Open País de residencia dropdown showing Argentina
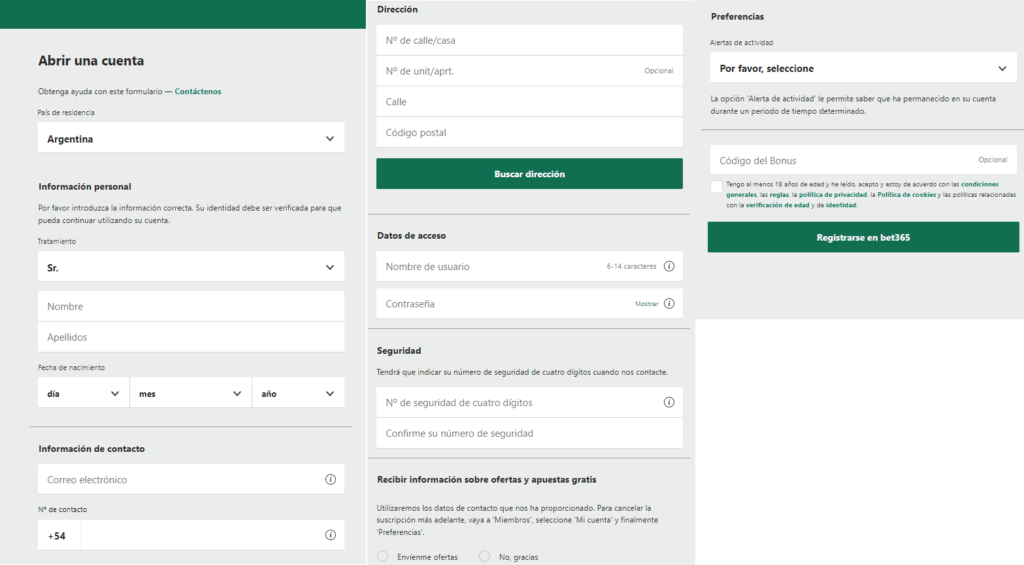The width and height of the screenshot is (1024, 565). tap(191, 138)
